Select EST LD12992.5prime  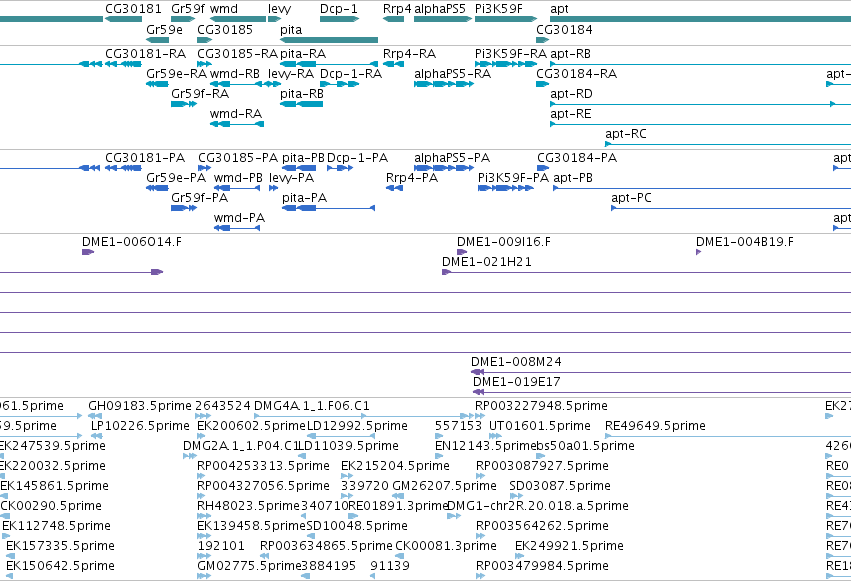click(x=357, y=426)
